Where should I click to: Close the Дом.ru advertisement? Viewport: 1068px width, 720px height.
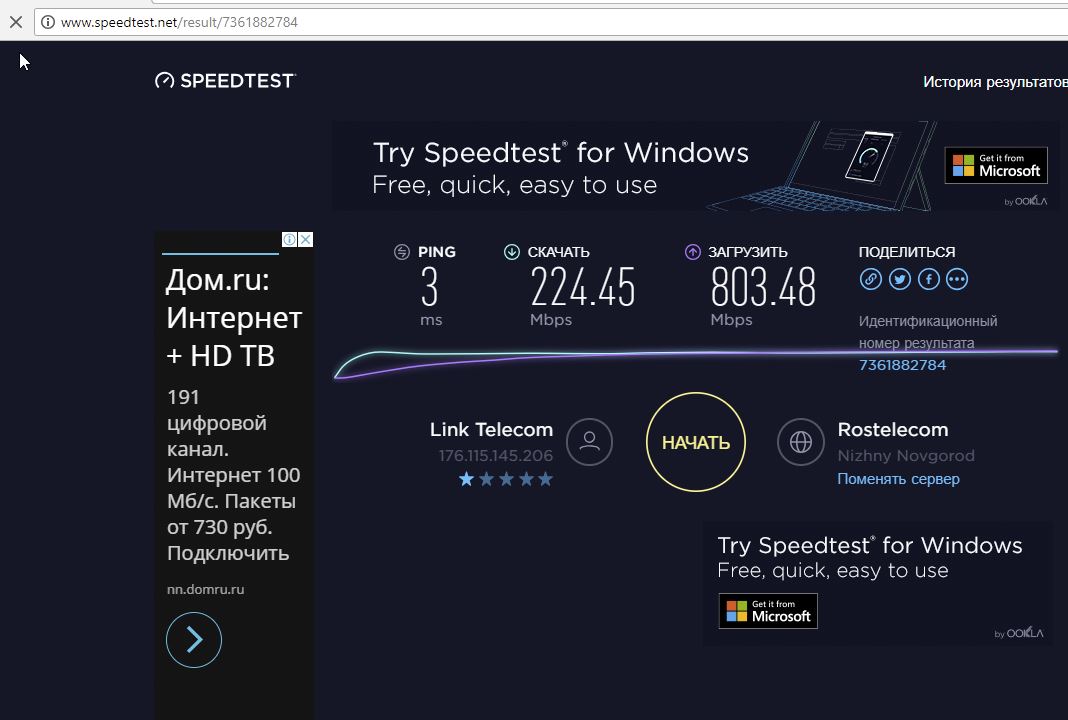pyautogui.click(x=306, y=239)
